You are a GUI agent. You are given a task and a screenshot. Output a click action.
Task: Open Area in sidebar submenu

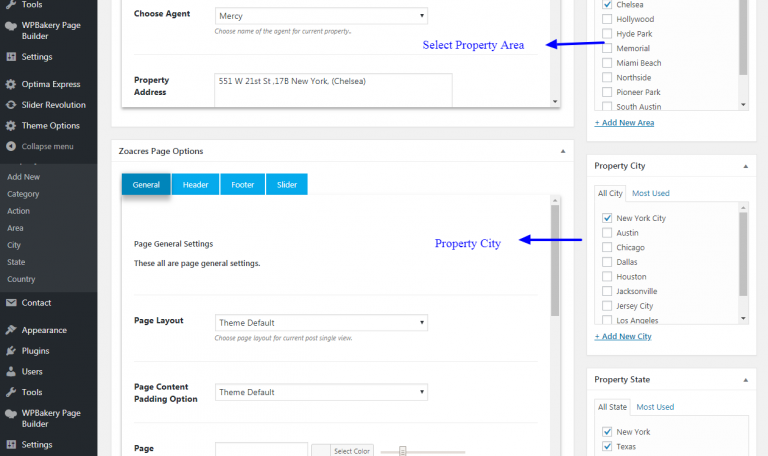(15, 228)
